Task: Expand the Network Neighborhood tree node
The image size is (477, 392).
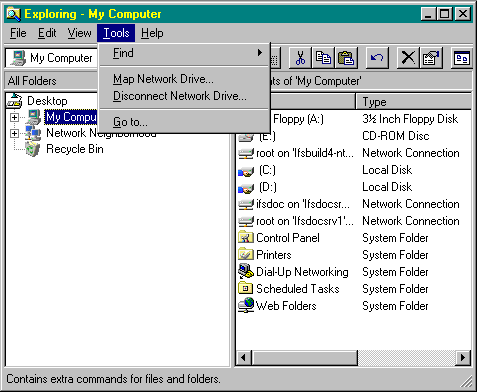Action: click(x=14, y=134)
